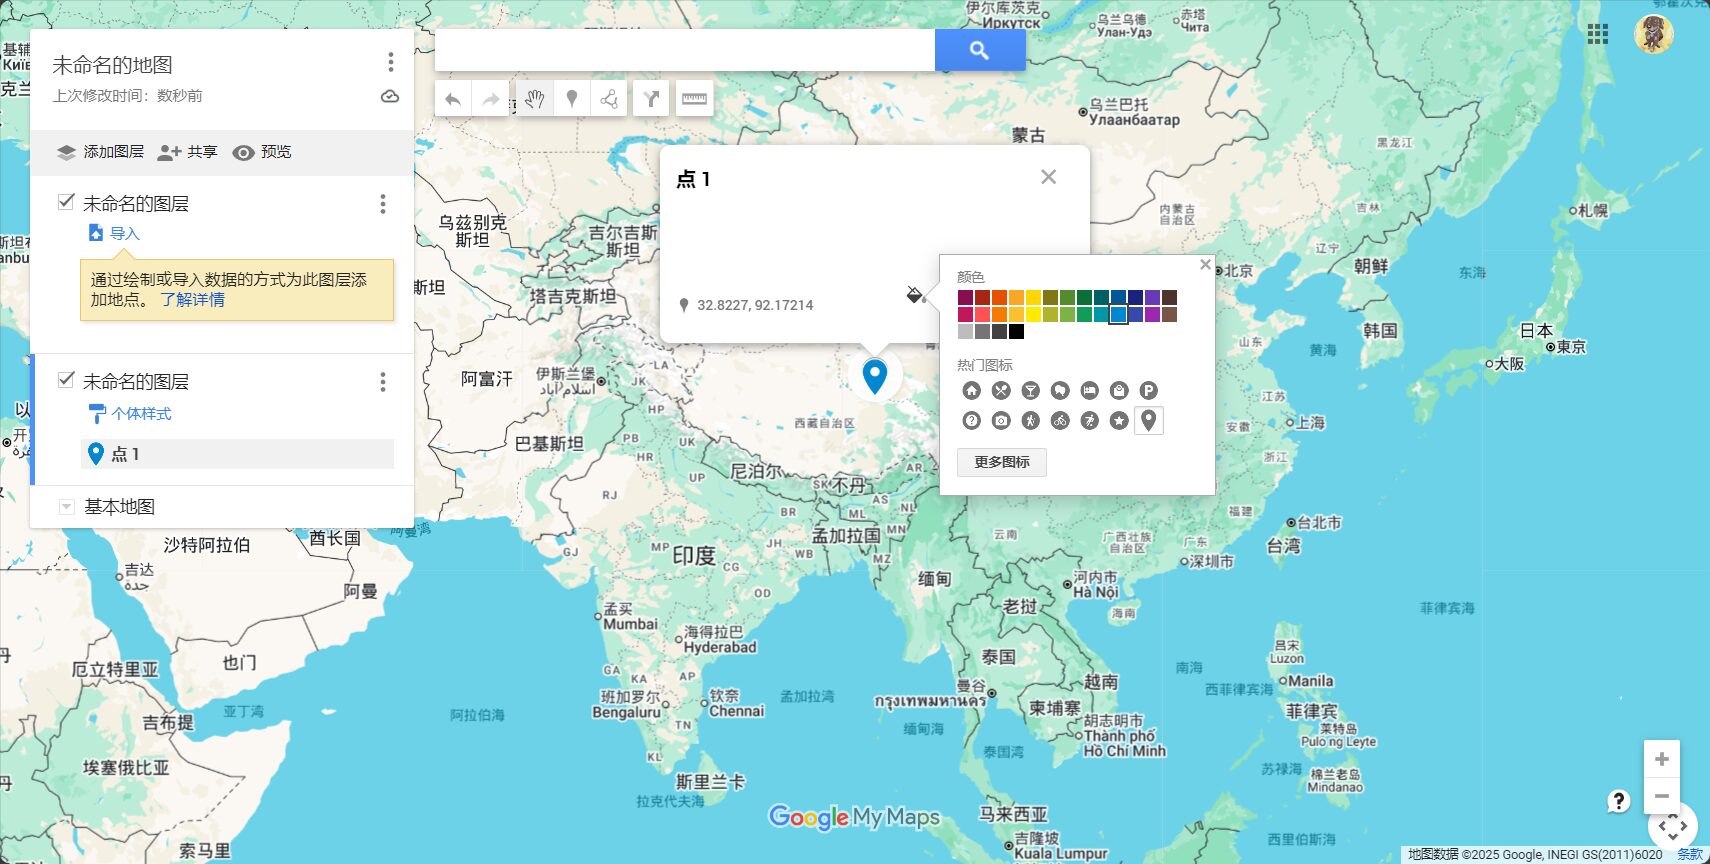The image size is (1710, 864).
Task: Click 添加图层 to add a layer
Action: [100, 152]
